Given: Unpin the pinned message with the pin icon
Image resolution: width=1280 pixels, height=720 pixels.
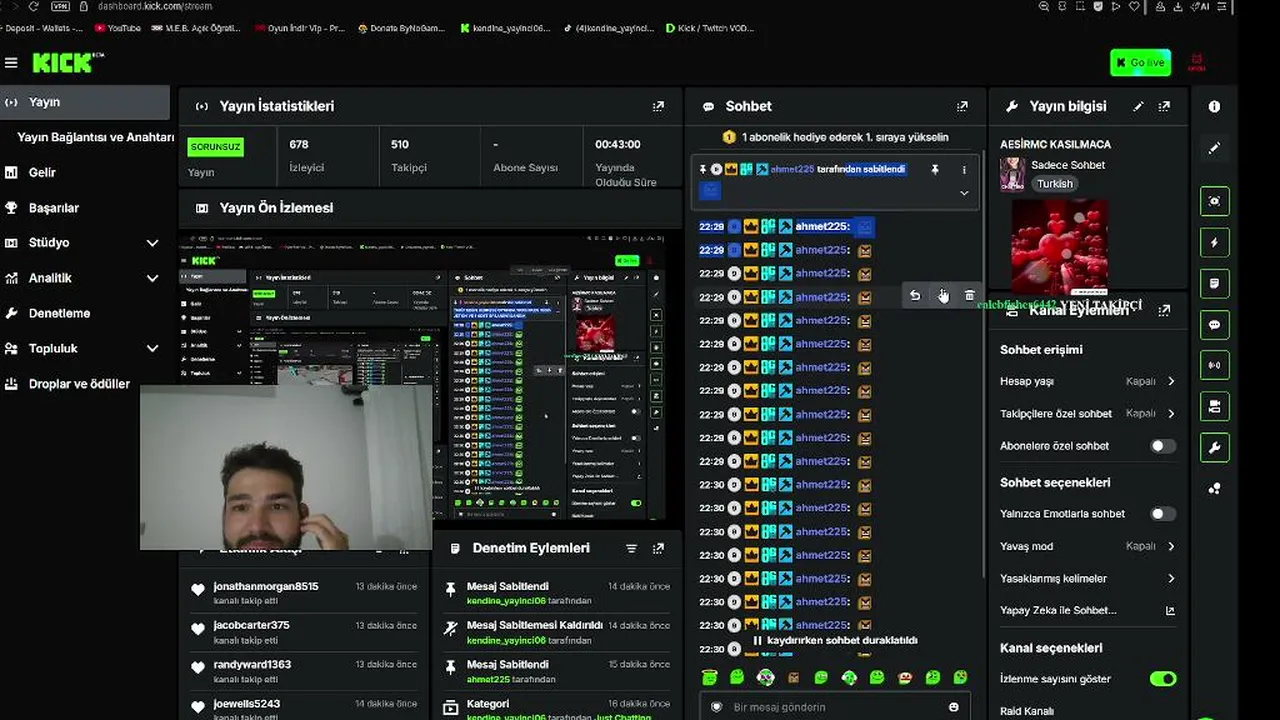Looking at the screenshot, I should 935,170.
